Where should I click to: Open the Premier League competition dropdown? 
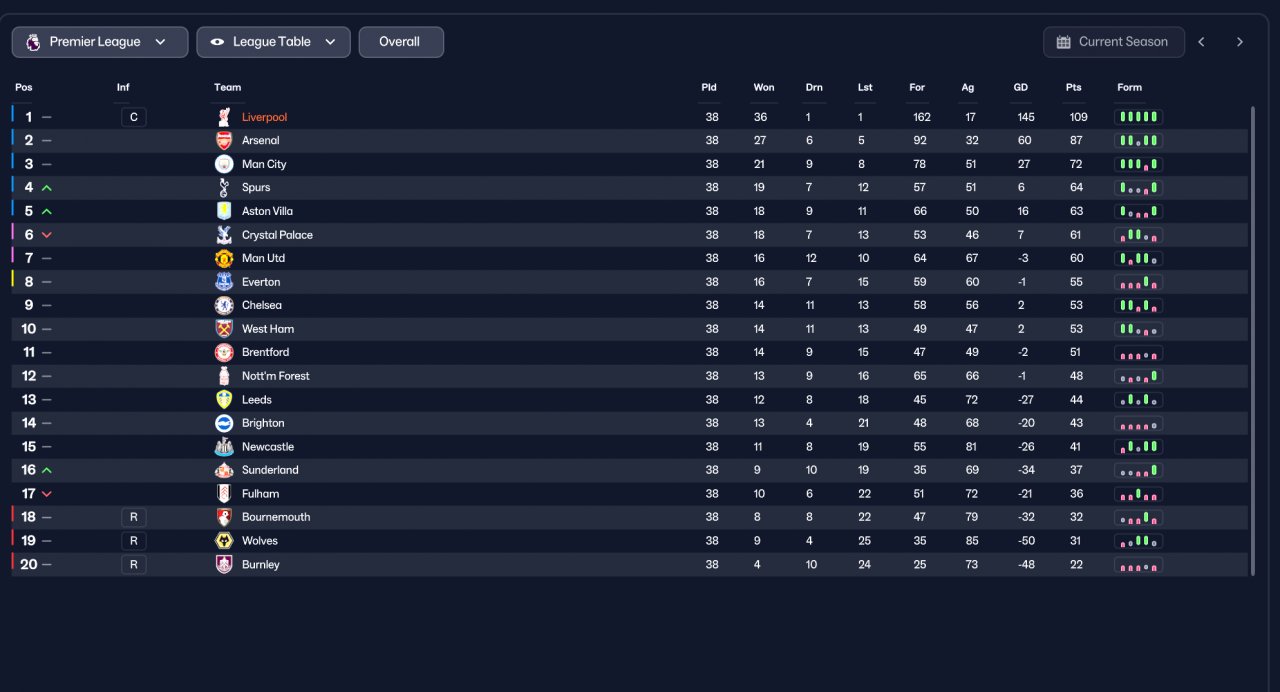(100, 42)
